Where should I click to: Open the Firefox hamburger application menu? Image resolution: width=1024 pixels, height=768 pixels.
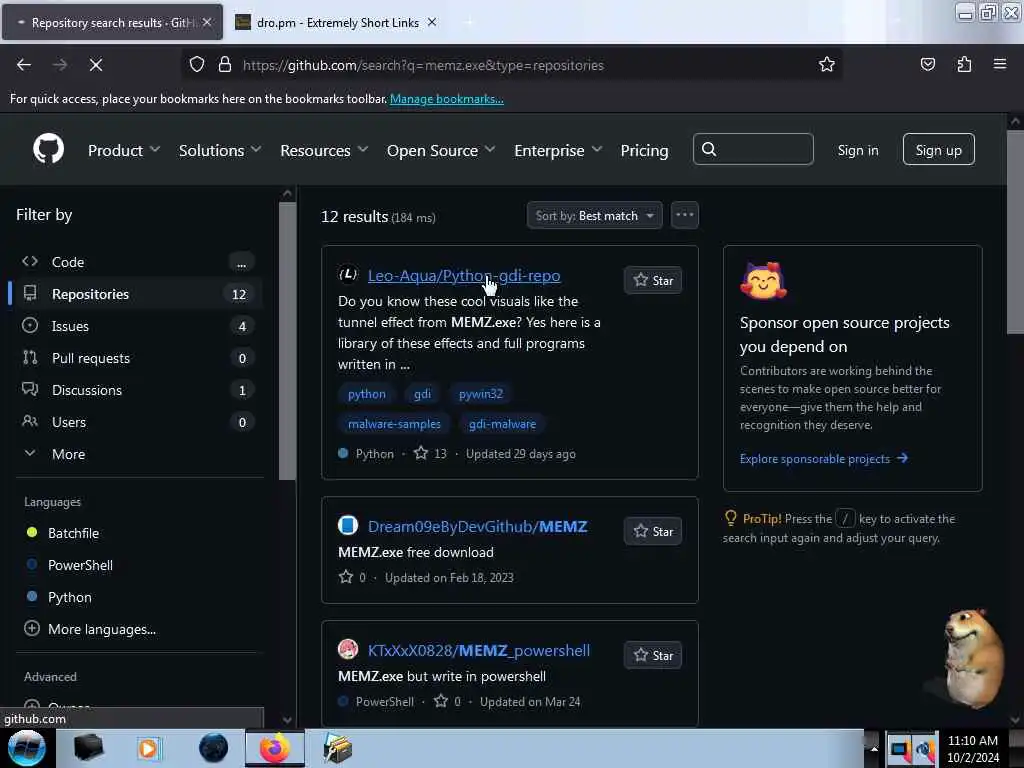tap(1000, 64)
